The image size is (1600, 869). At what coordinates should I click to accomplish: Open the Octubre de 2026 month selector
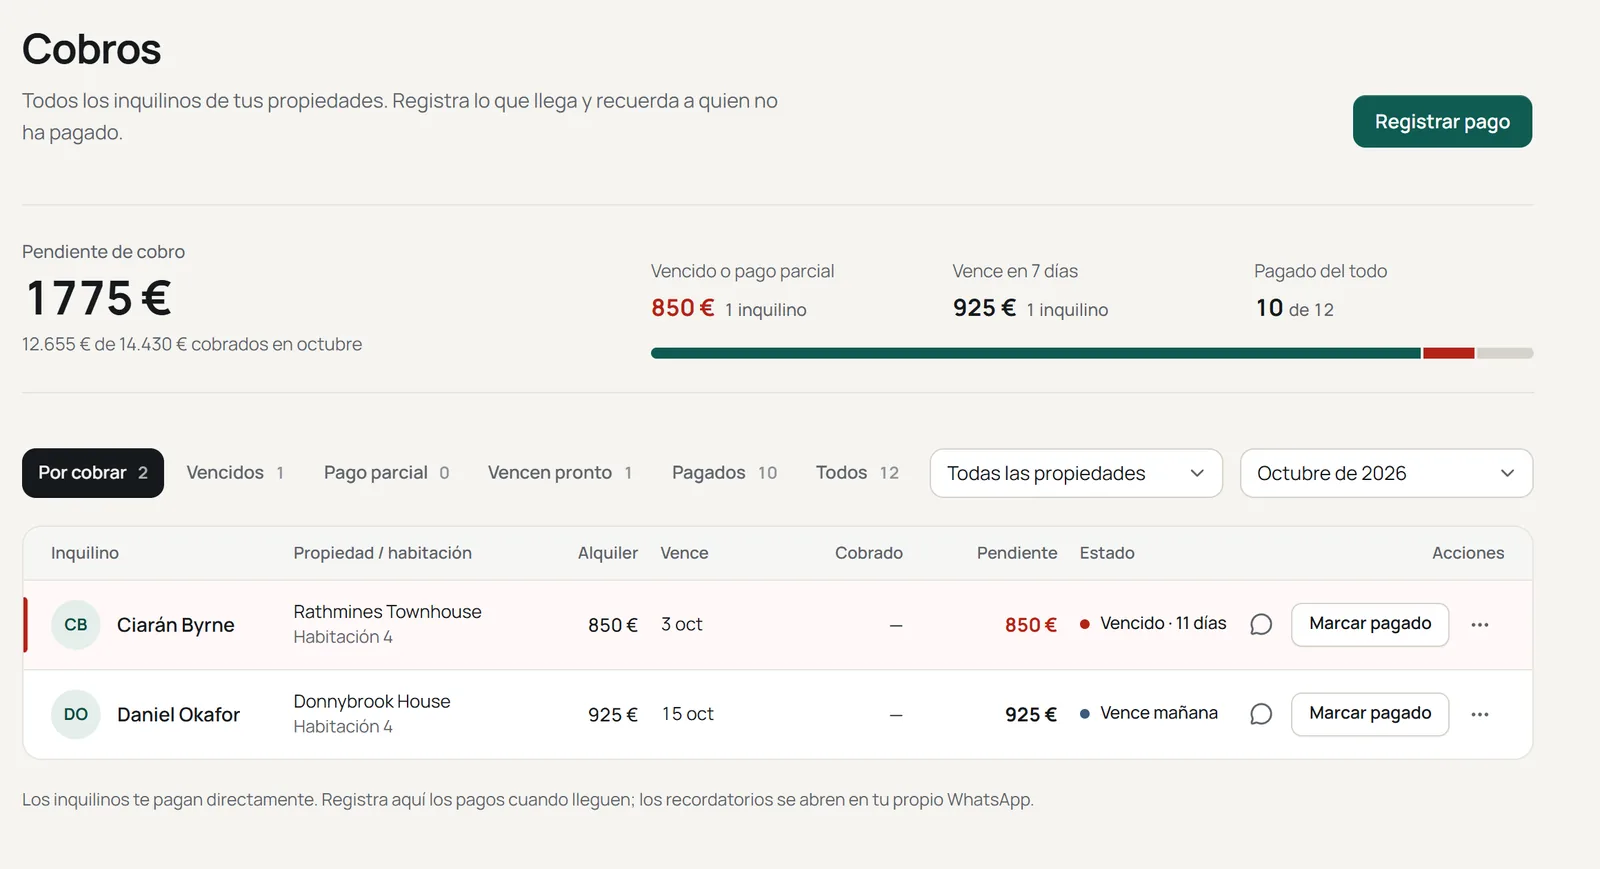(1386, 473)
